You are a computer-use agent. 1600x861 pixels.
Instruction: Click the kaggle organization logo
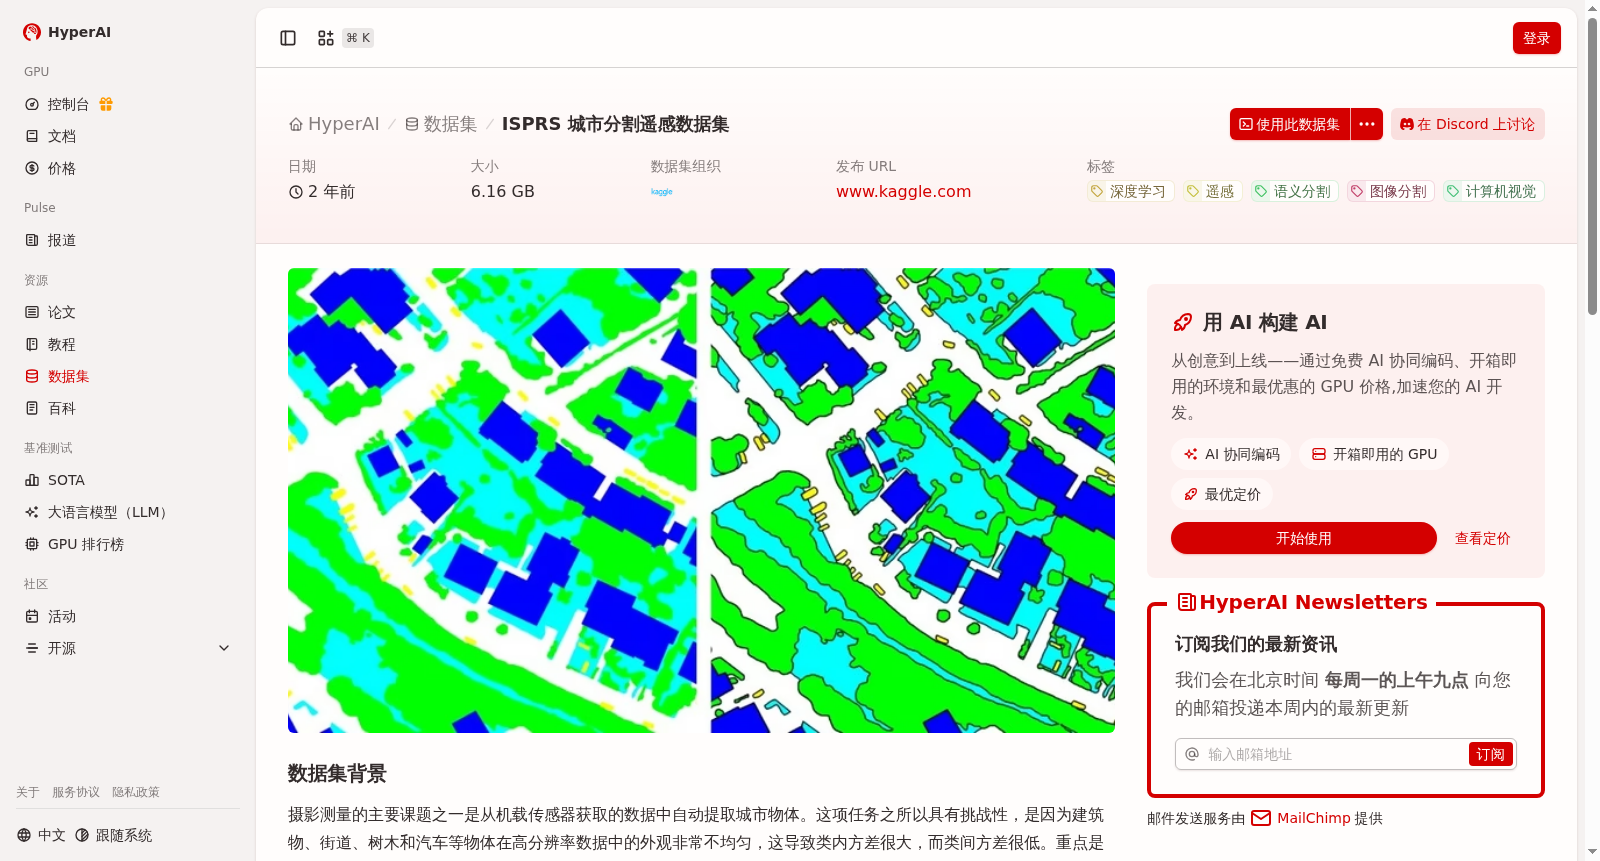(662, 191)
